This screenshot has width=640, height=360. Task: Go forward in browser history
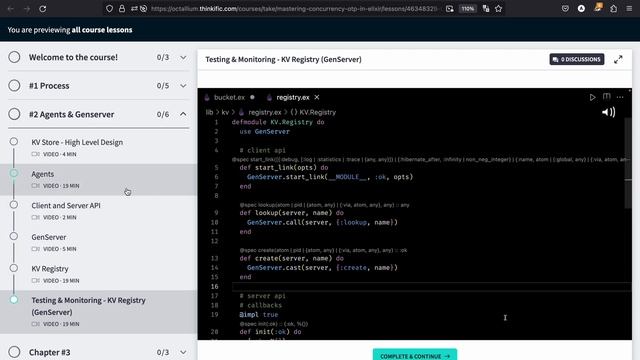tap(27, 9)
